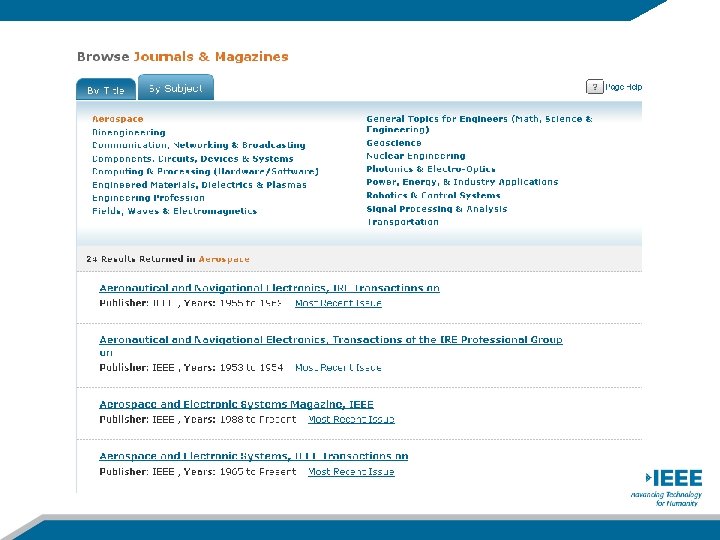
Task: Open Transactions of the IRE Professional Group journal
Action: (331, 345)
